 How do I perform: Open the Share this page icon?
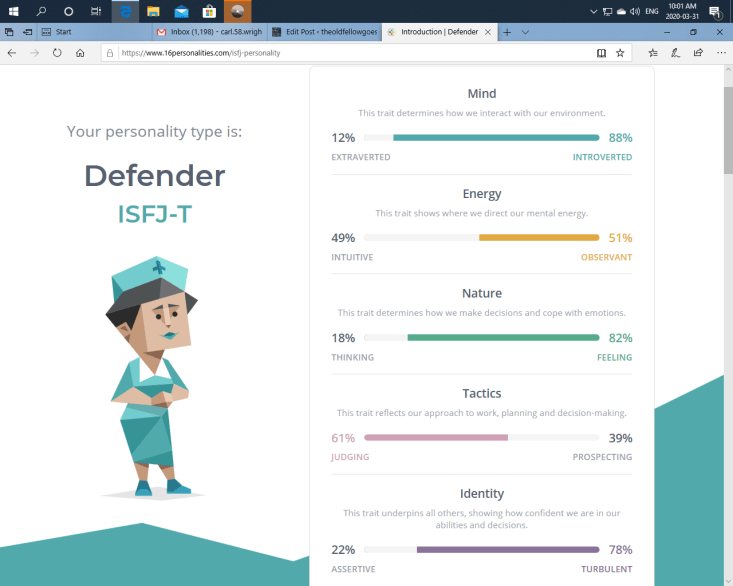[698, 52]
